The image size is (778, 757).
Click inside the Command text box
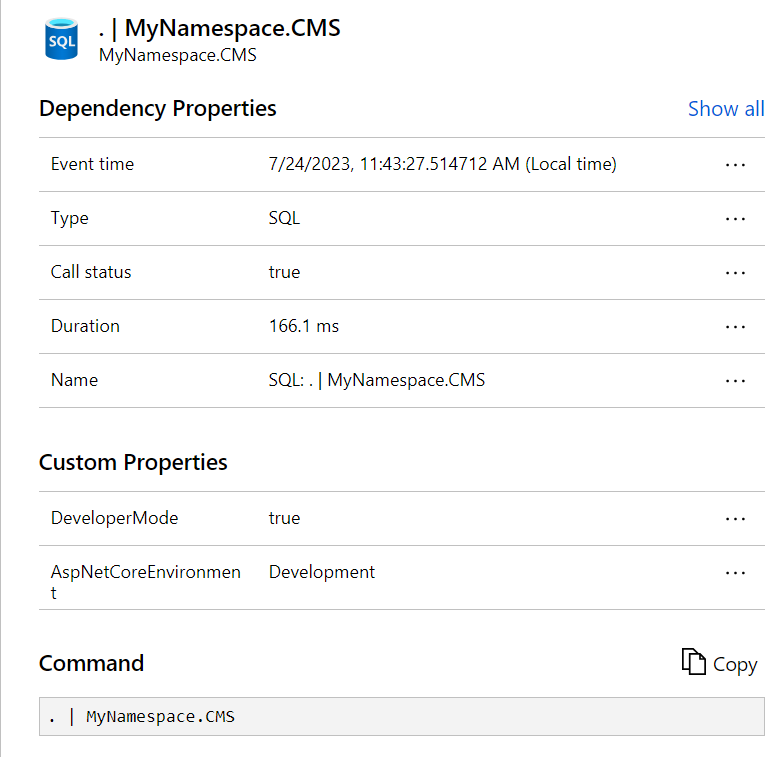coord(400,717)
